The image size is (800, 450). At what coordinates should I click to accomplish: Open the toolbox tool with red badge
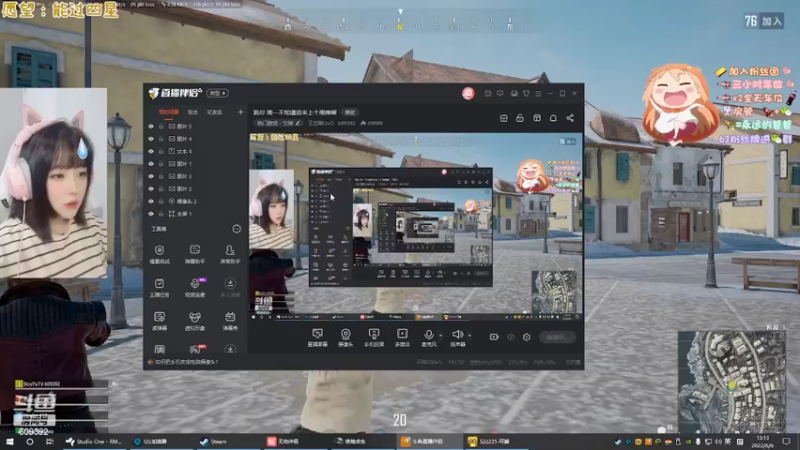tap(195, 349)
